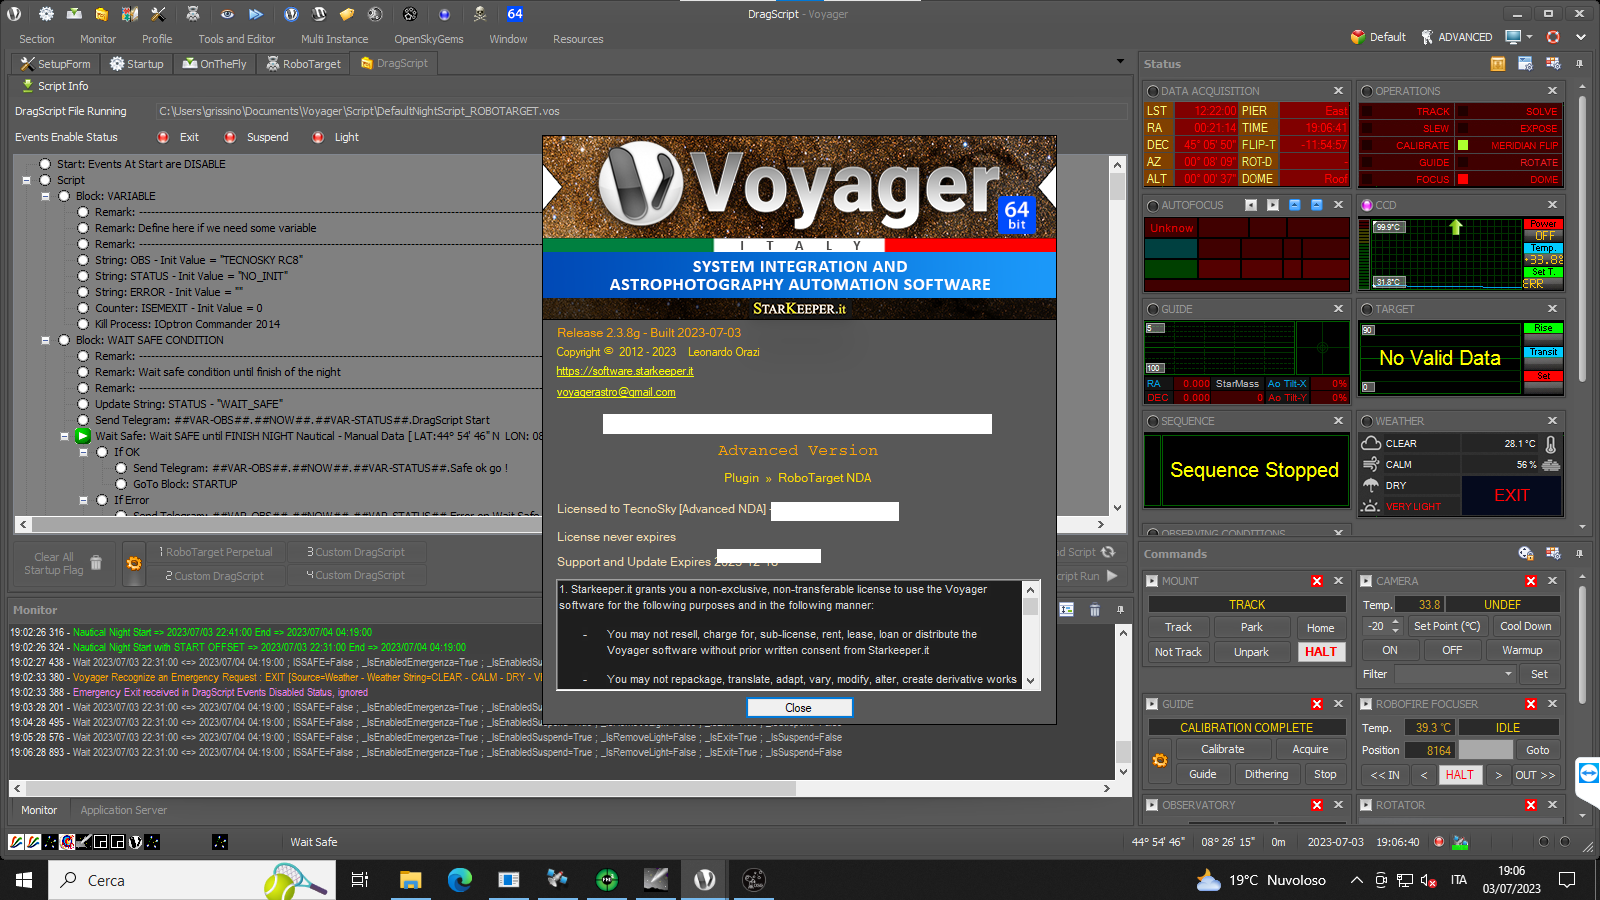Toggle the Suspend events enable indicator
Image resolution: width=1600 pixels, height=900 pixels.
[230, 137]
